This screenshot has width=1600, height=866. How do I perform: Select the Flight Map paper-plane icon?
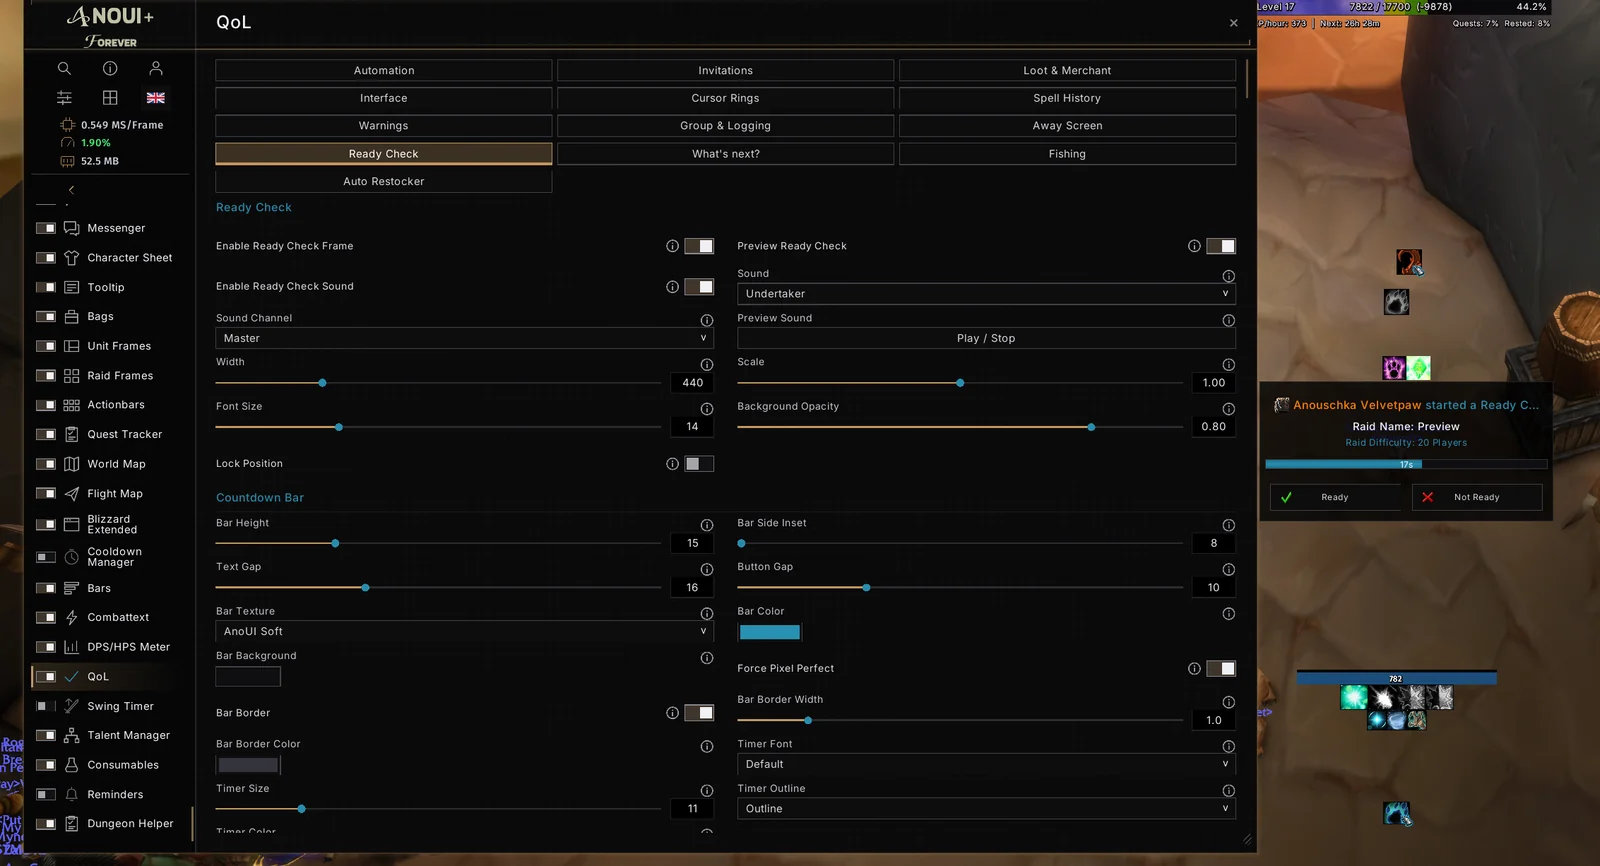pos(71,494)
